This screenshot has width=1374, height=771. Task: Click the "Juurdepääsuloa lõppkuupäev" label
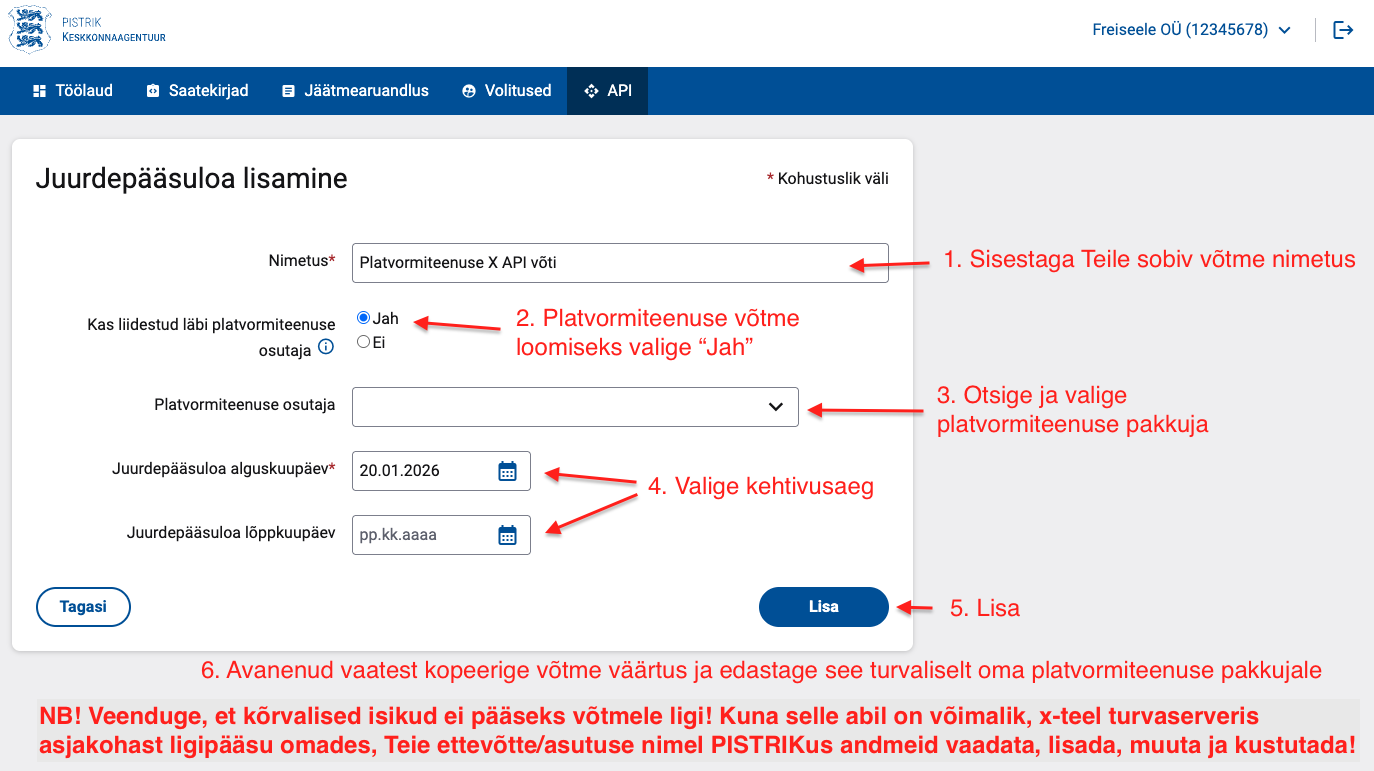click(x=231, y=532)
